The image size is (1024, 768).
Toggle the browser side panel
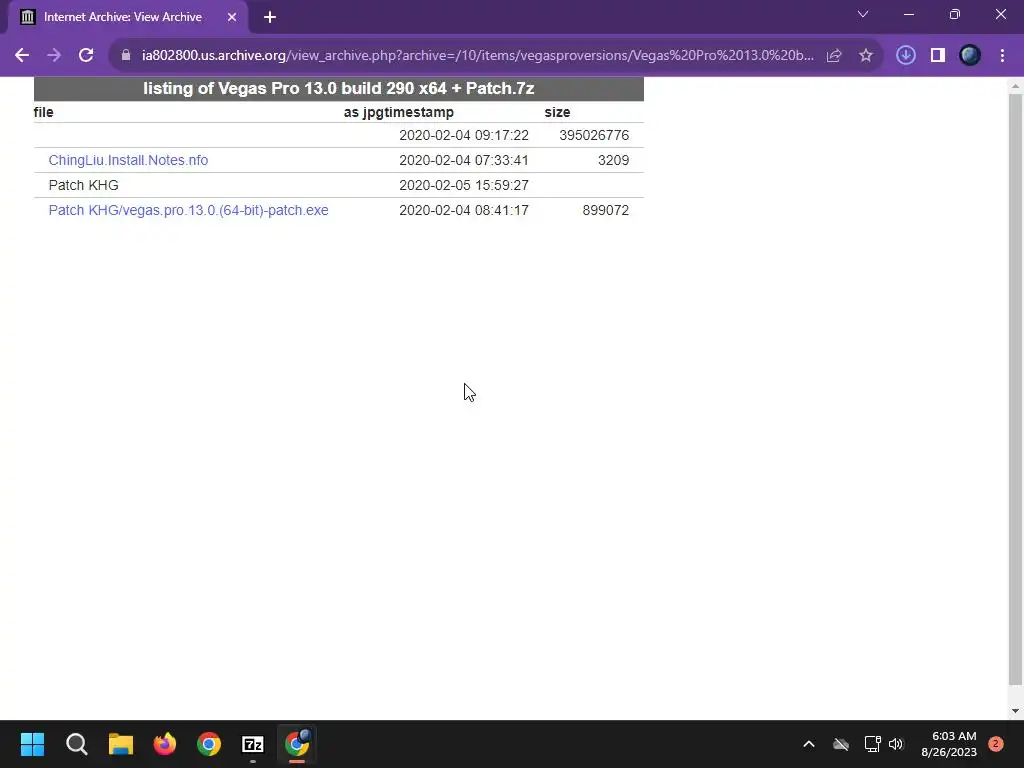938,56
